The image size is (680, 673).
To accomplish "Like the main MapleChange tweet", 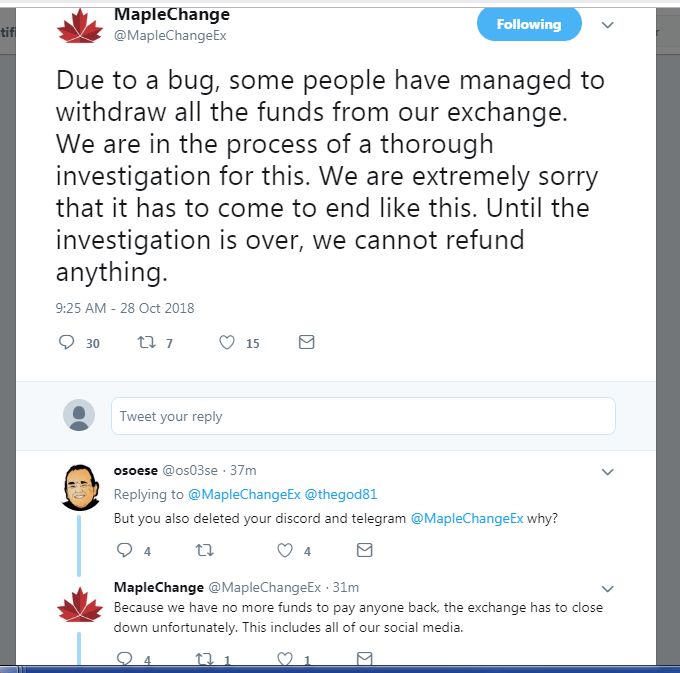I will [x=227, y=343].
